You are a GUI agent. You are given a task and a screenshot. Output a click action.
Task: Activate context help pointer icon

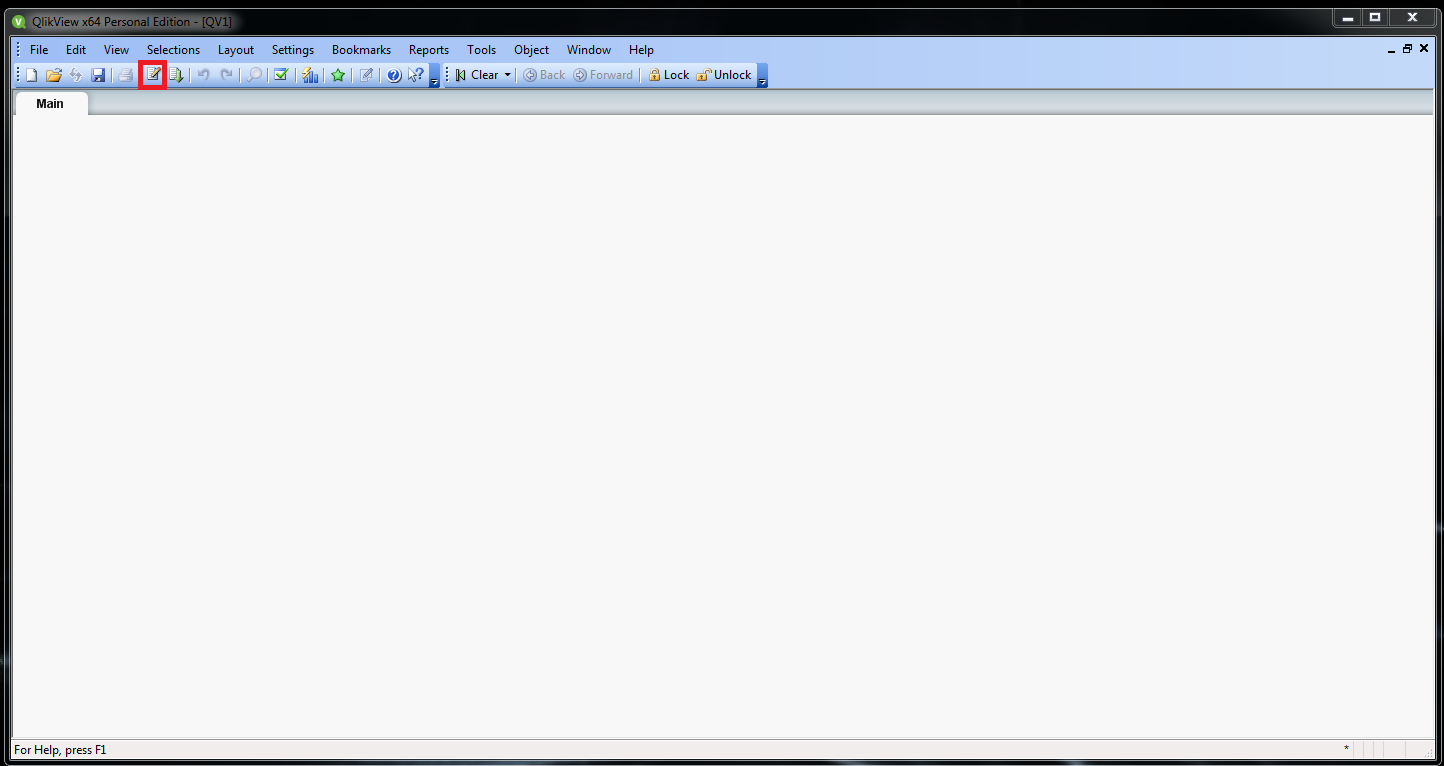[416, 75]
